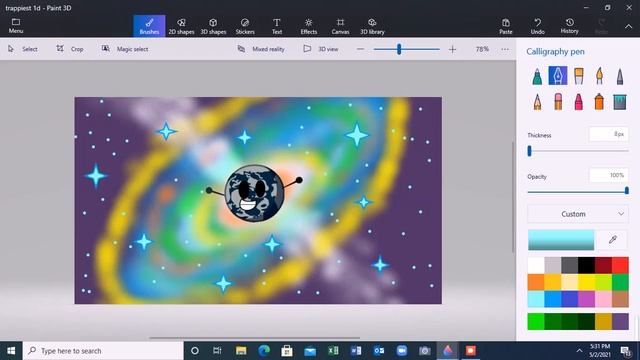Select the Calligraphy pen brush
640x360 pixels.
tap(558, 76)
